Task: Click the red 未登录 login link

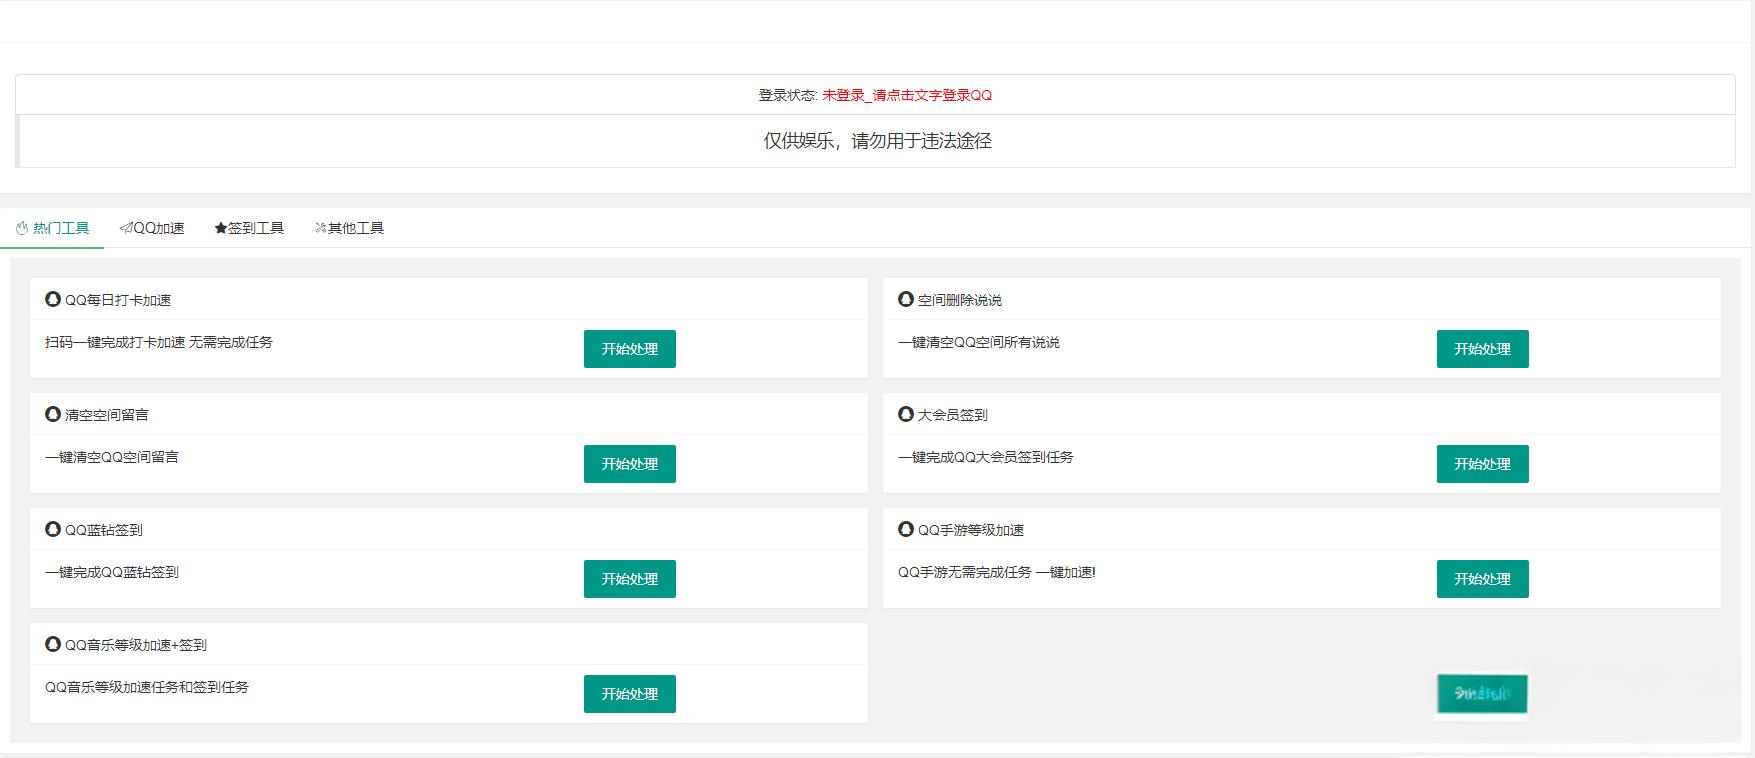Action: coord(907,95)
